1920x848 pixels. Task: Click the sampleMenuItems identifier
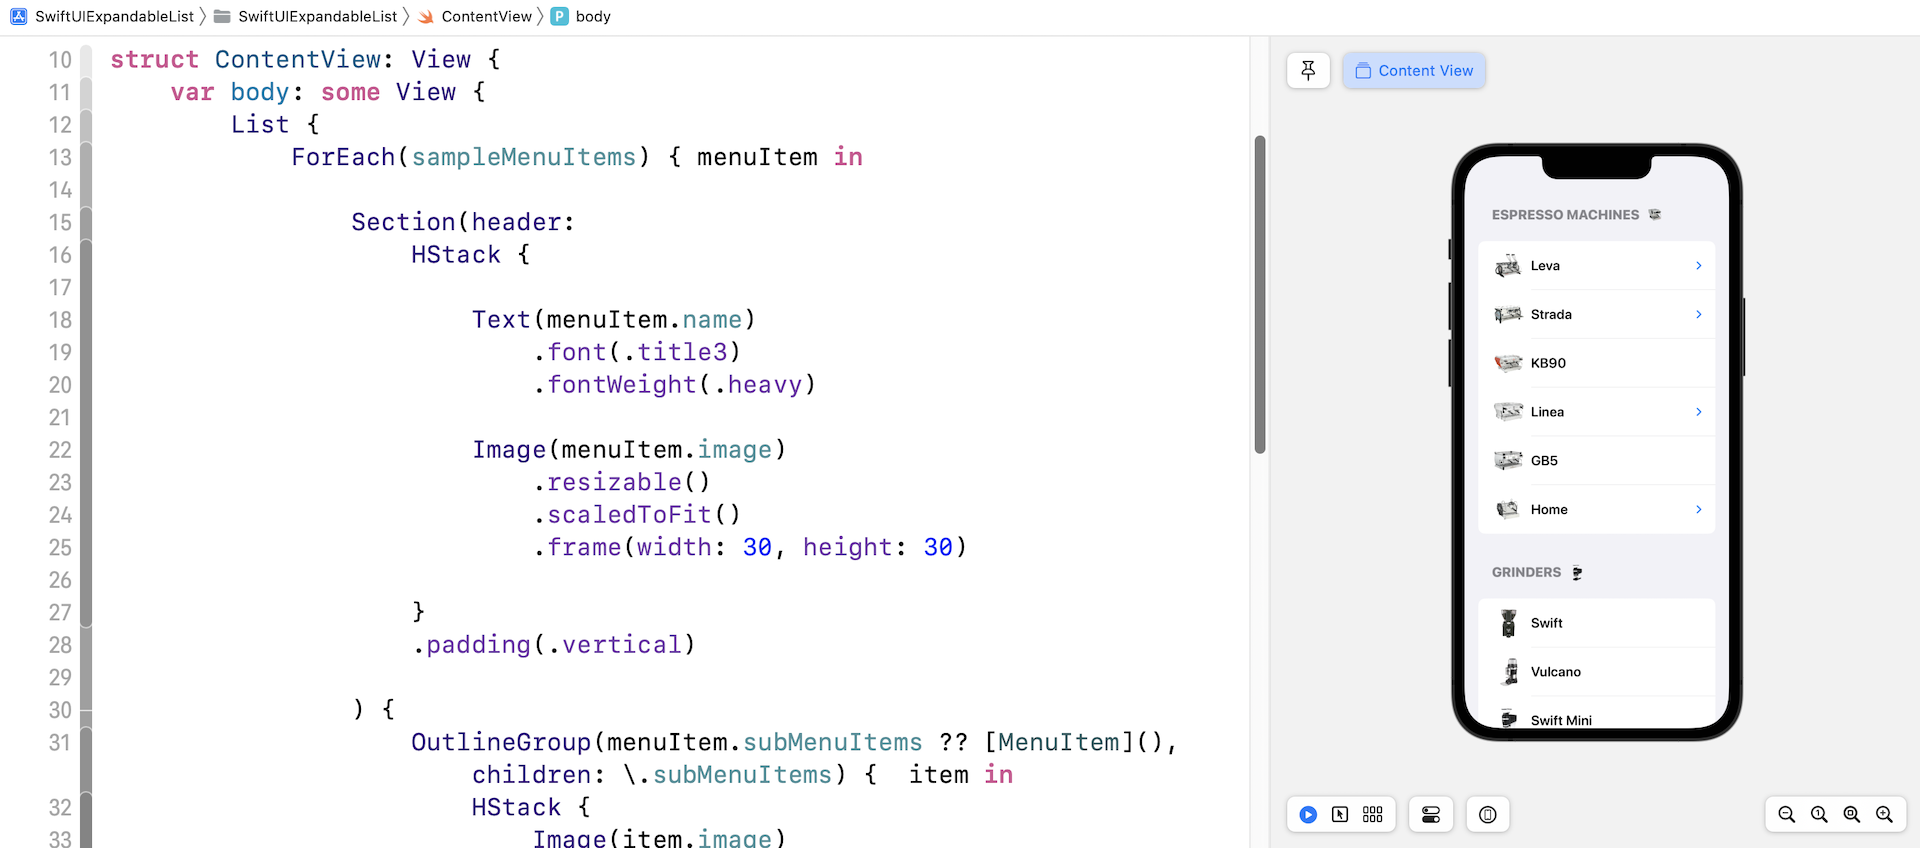tap(524, 157)
